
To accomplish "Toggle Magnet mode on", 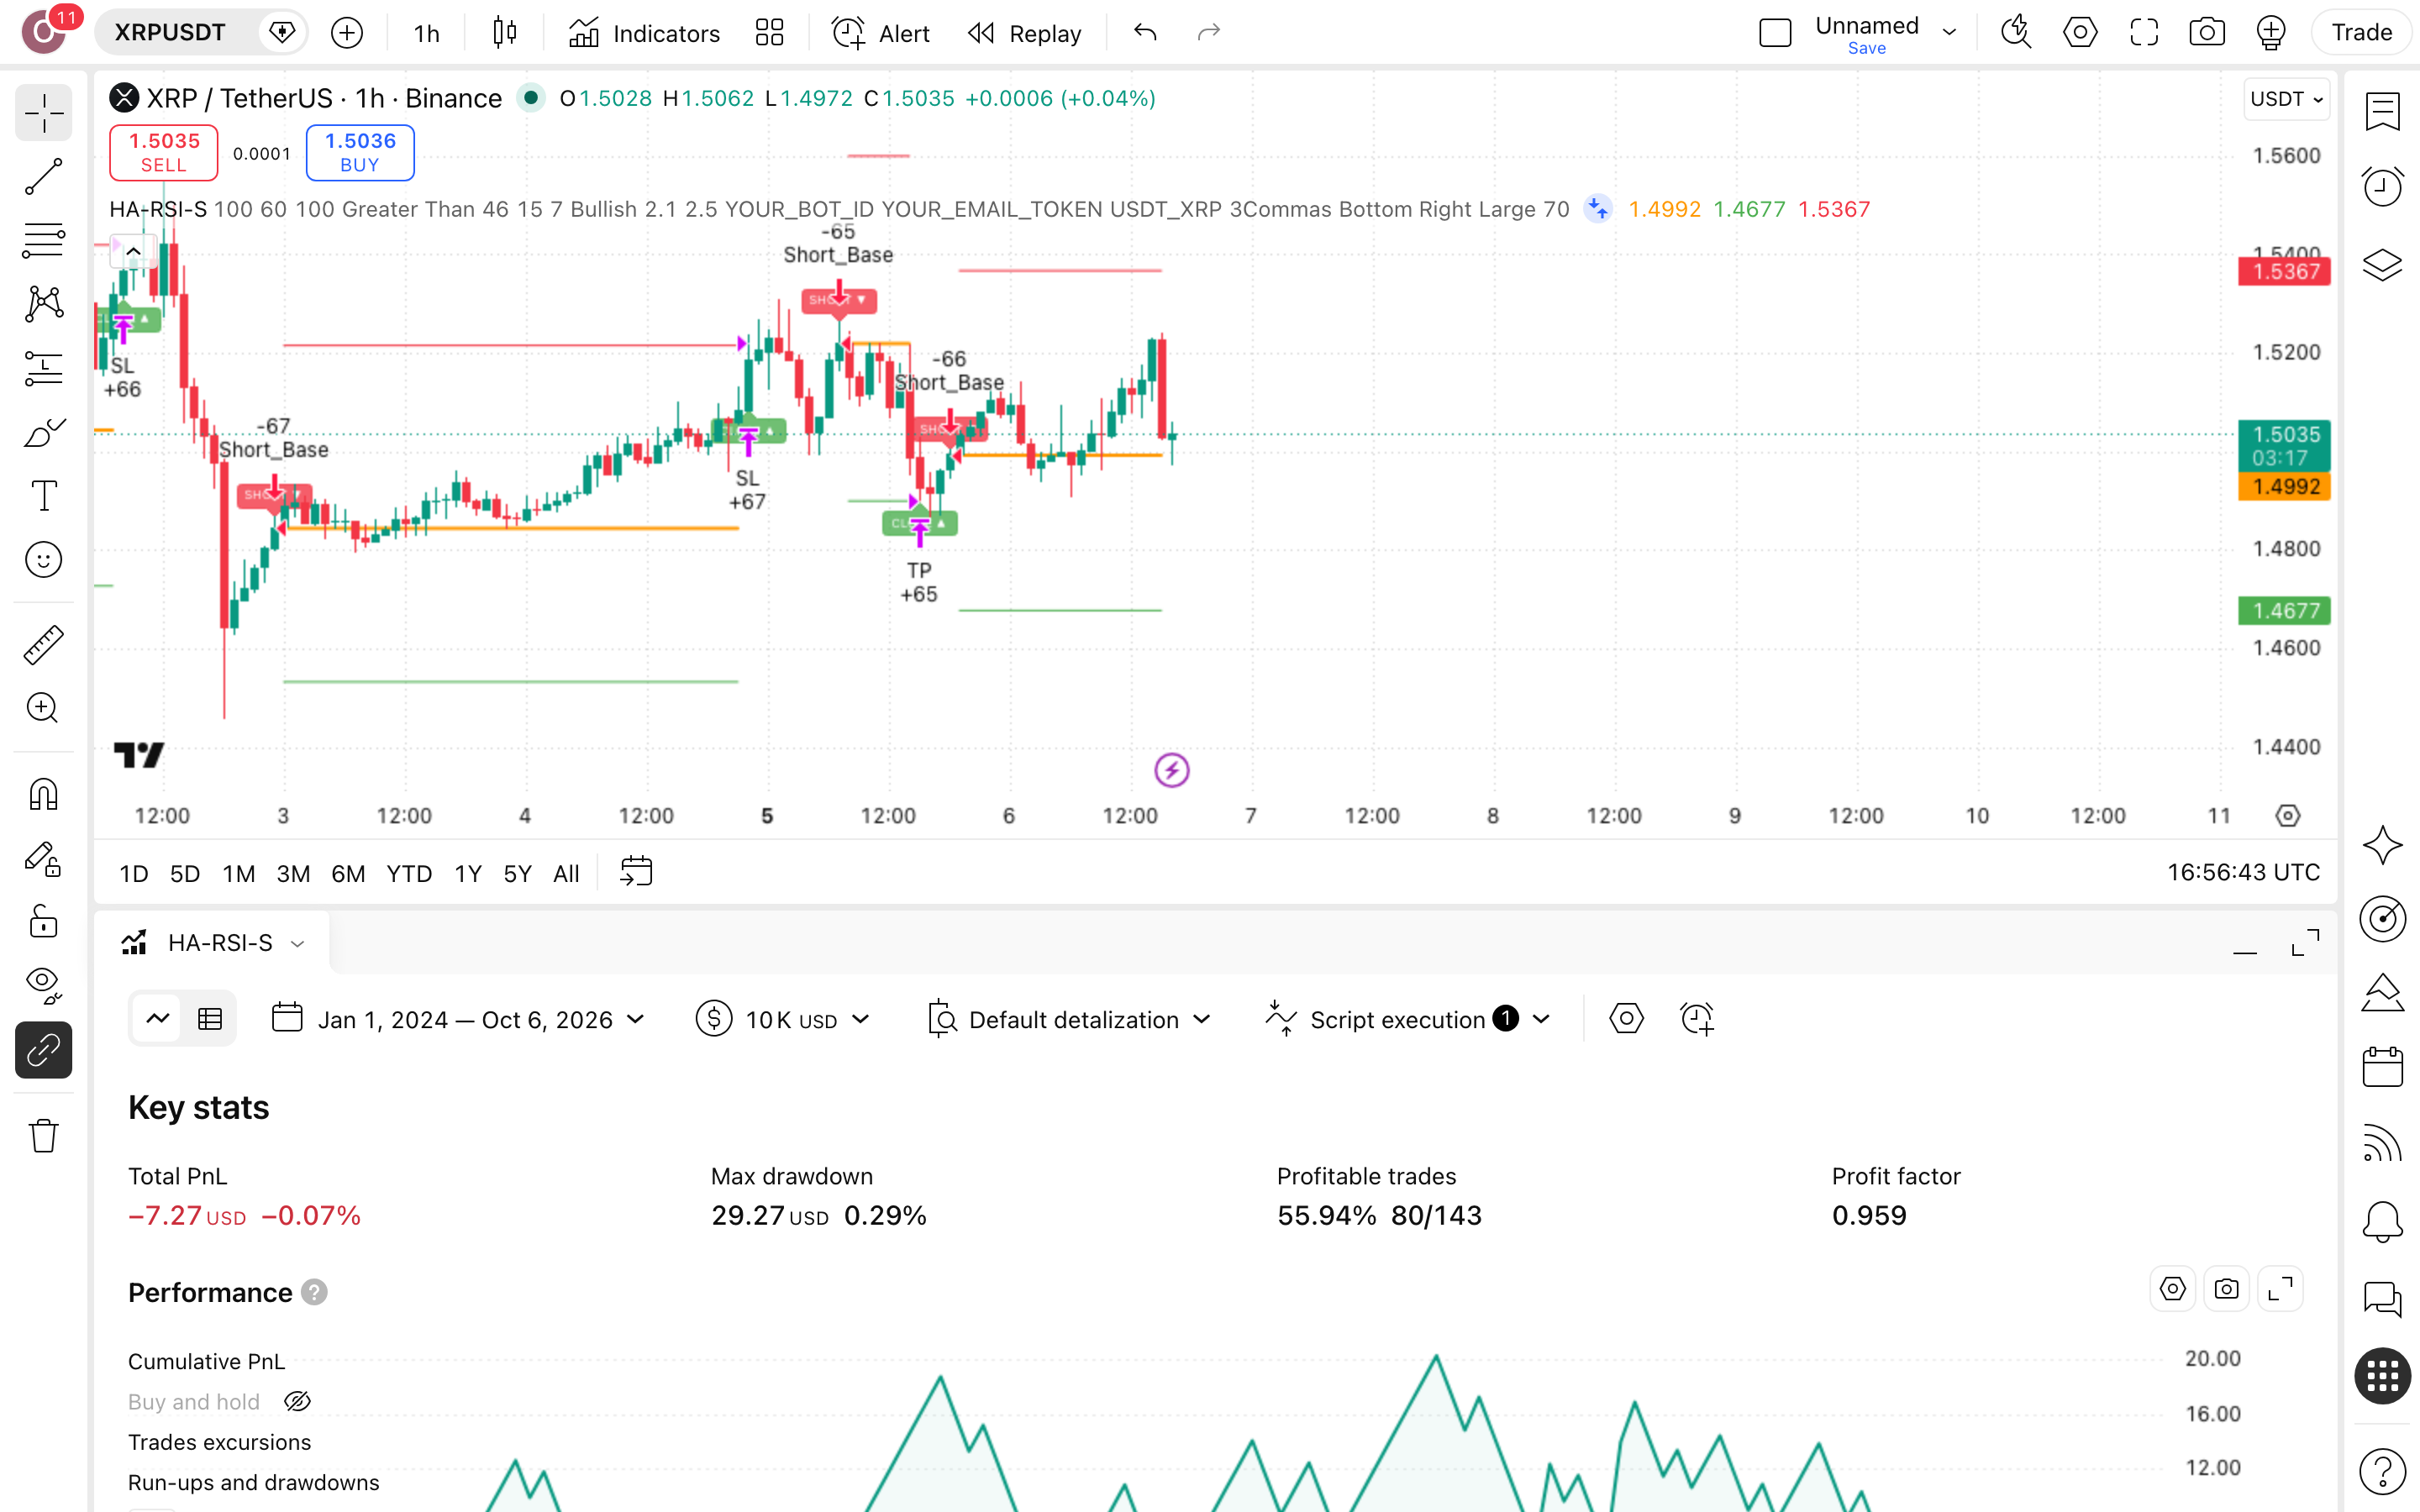I will click(43, 795).
